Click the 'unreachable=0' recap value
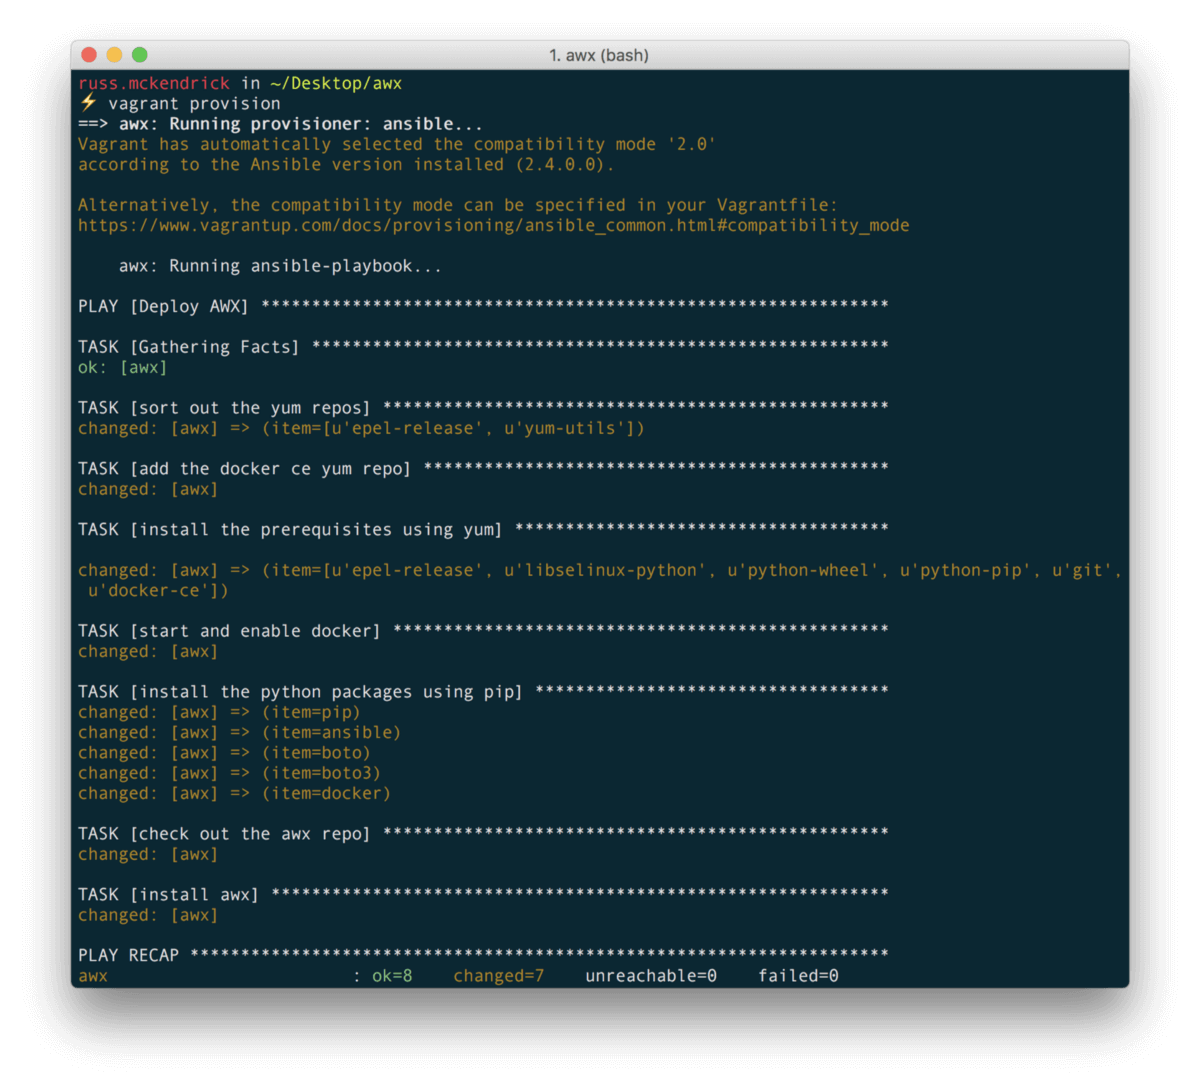Viewport: 1200px width, 1089px height. (x=651, y=976)
